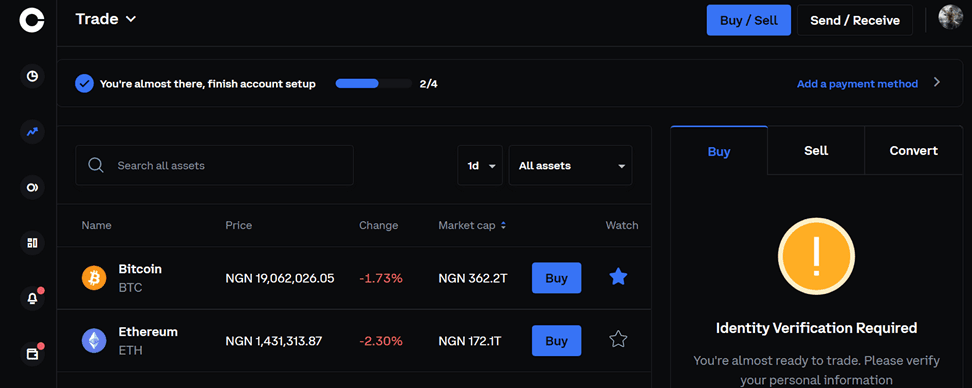Open notifications bell icon in sidebar
Viewport: 972px width, 388px height.
[32, 299]
